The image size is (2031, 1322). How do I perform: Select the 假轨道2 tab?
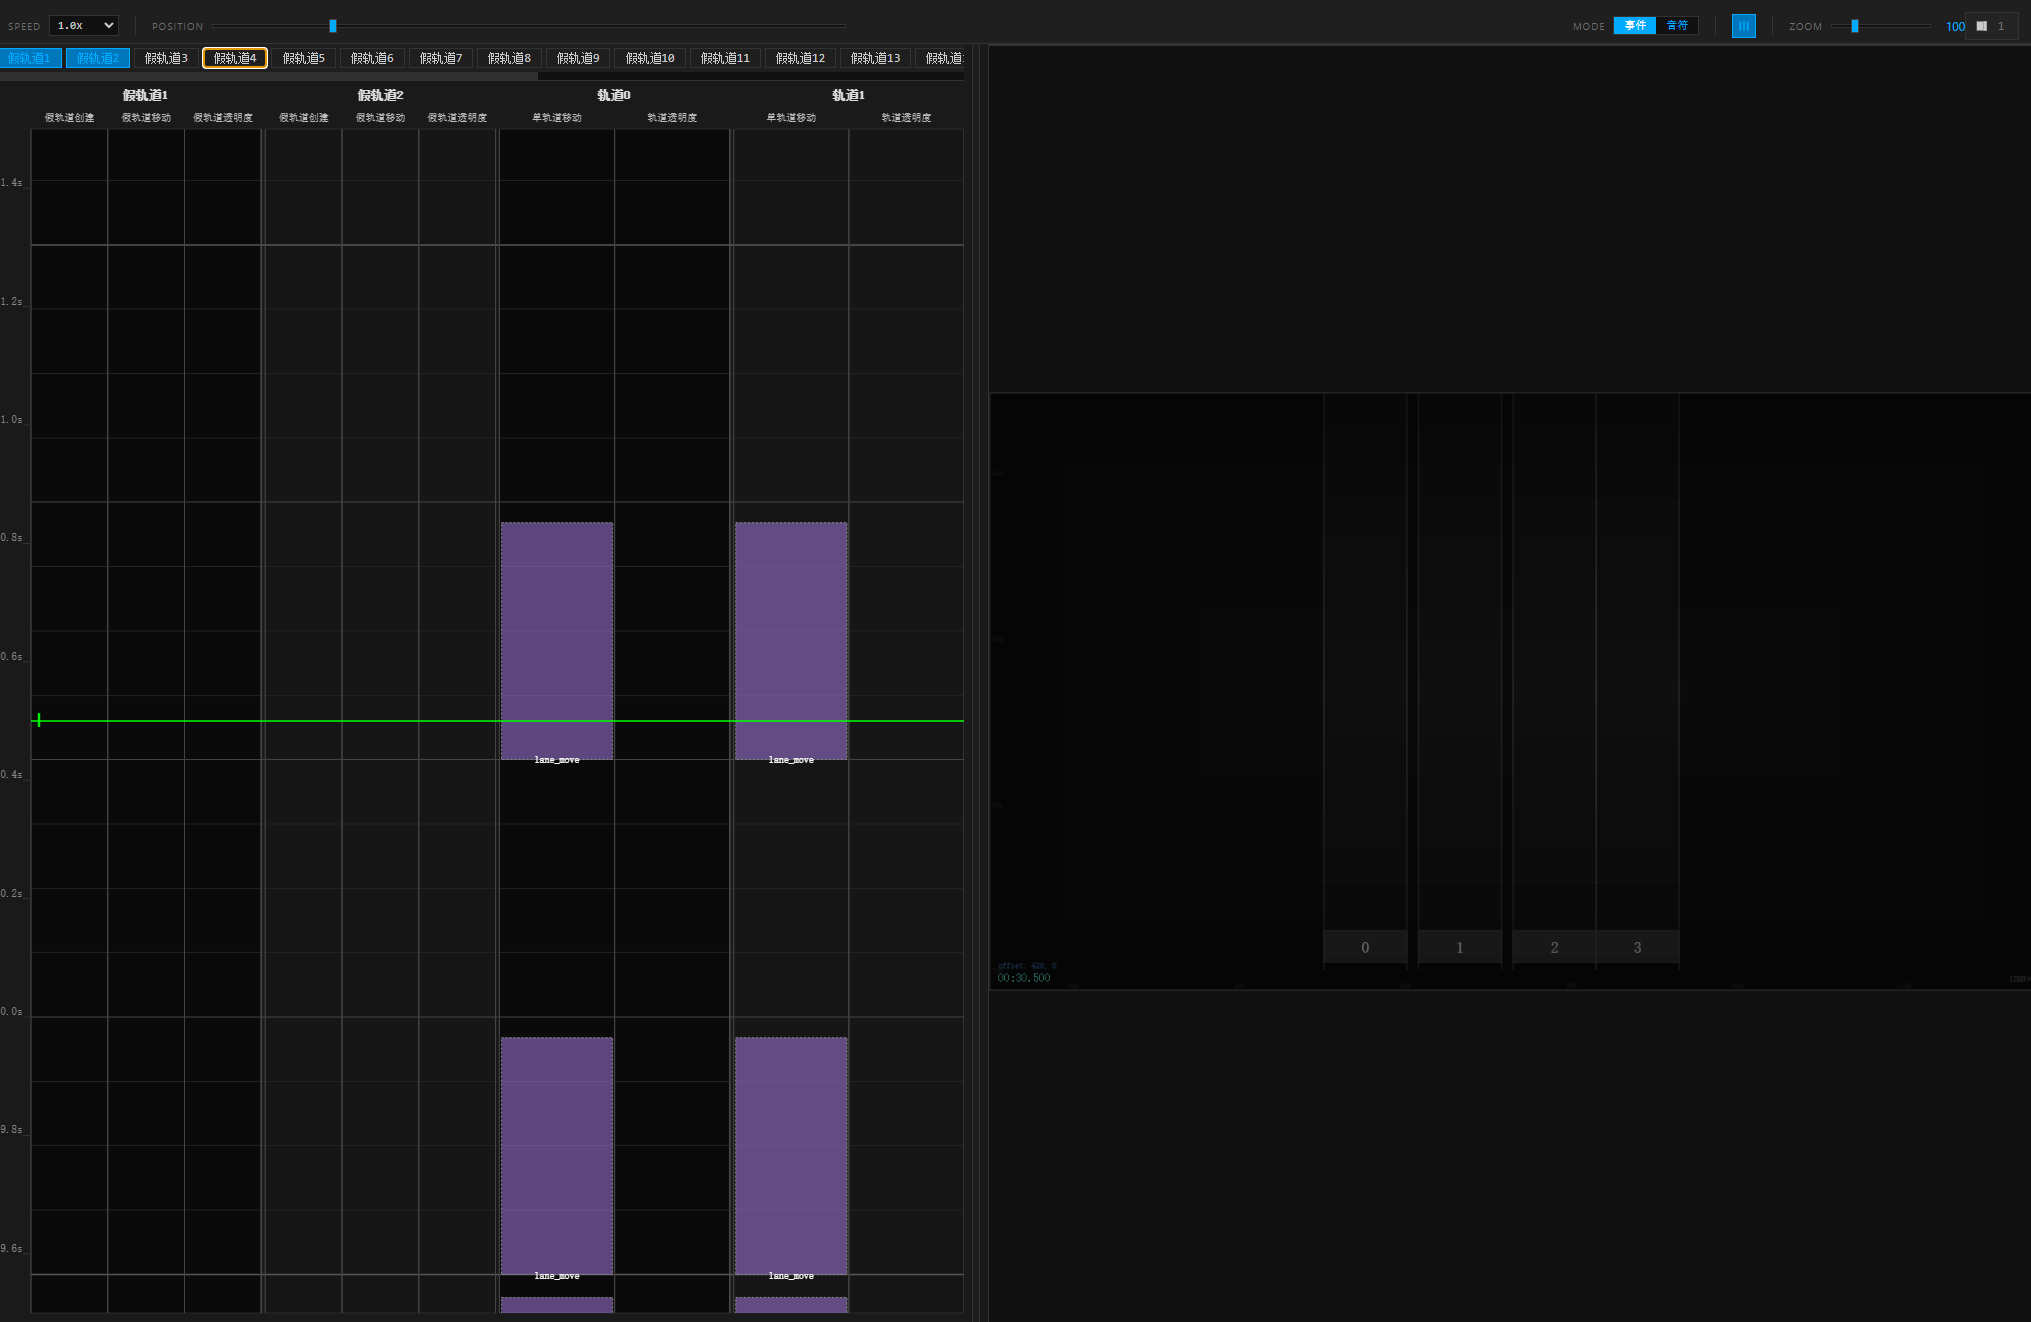98,58
